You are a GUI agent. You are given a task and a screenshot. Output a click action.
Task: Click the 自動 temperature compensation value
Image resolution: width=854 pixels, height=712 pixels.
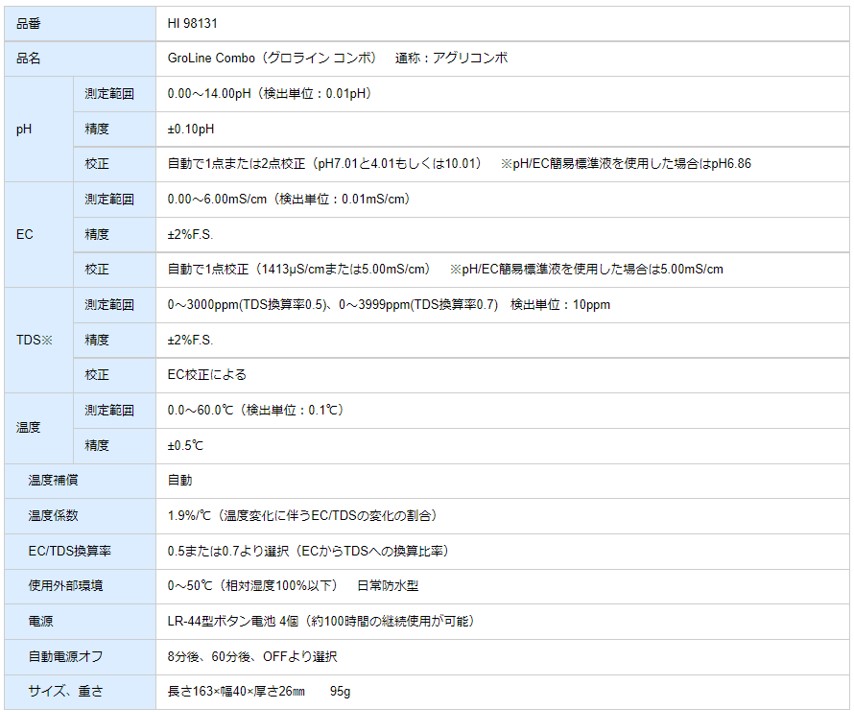[x=180, y=480]
